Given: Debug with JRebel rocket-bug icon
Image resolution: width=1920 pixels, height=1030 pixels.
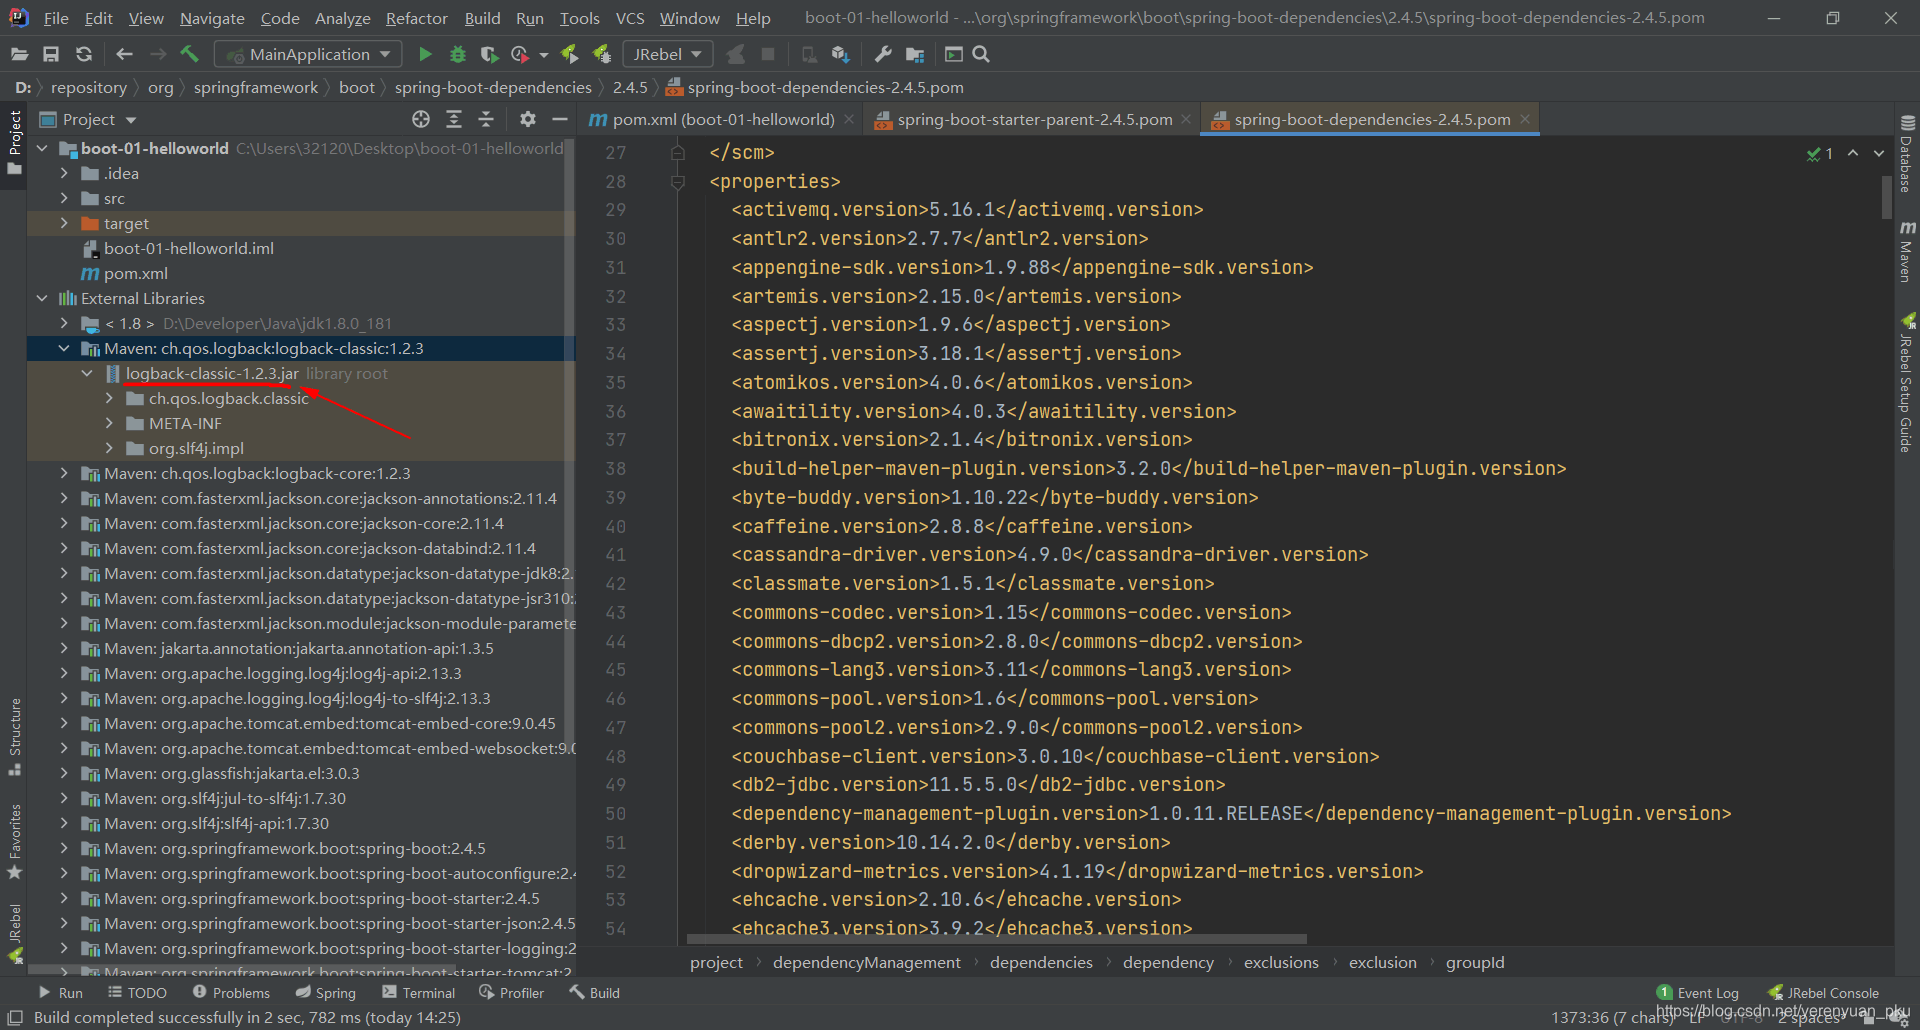Looking at the screenshot, I should 602,54.
